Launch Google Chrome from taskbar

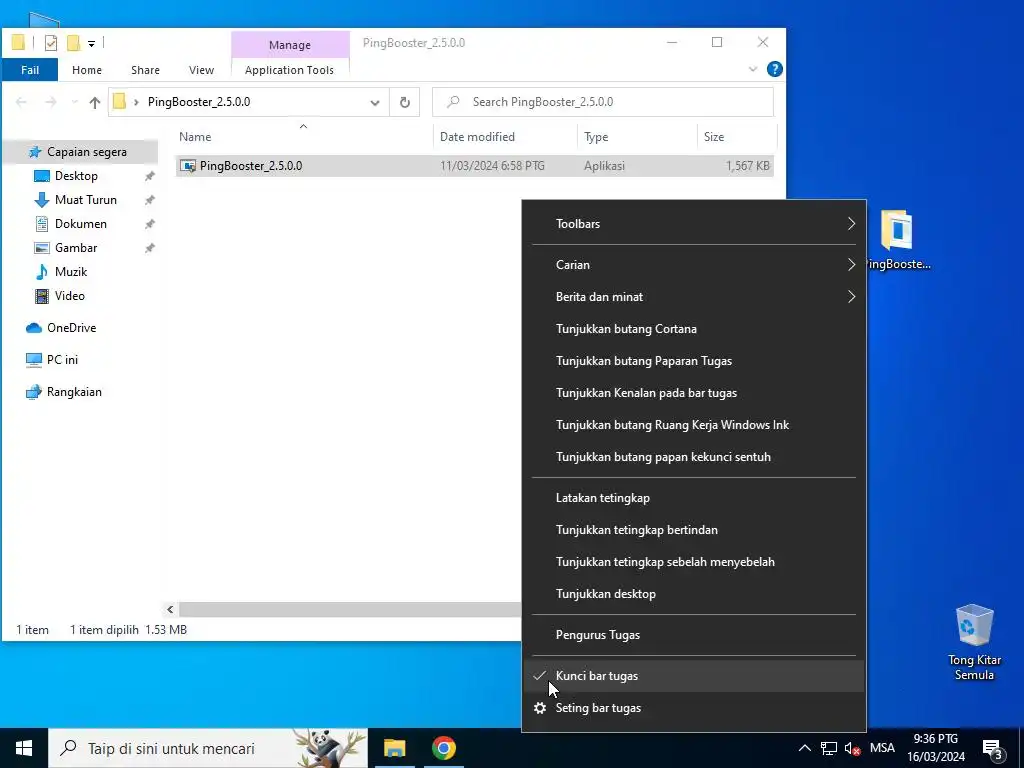click(x=443, y=748)
